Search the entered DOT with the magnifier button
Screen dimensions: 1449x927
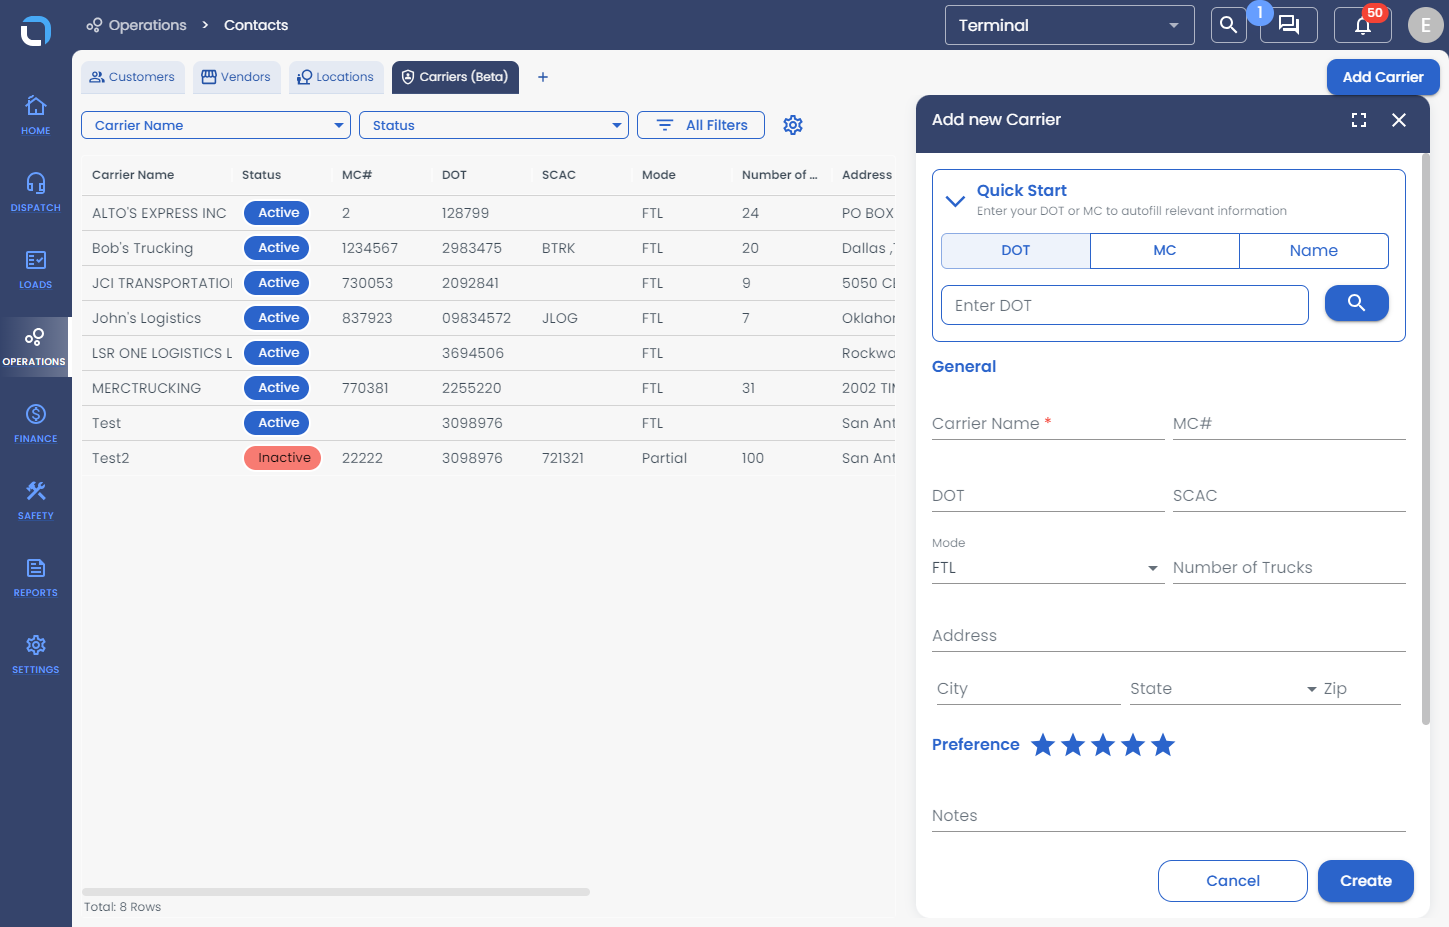click(x=1356, y=303)
